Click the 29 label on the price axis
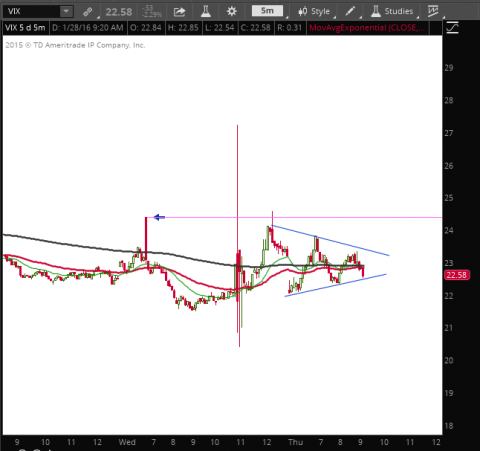 [x=449, y=68]
